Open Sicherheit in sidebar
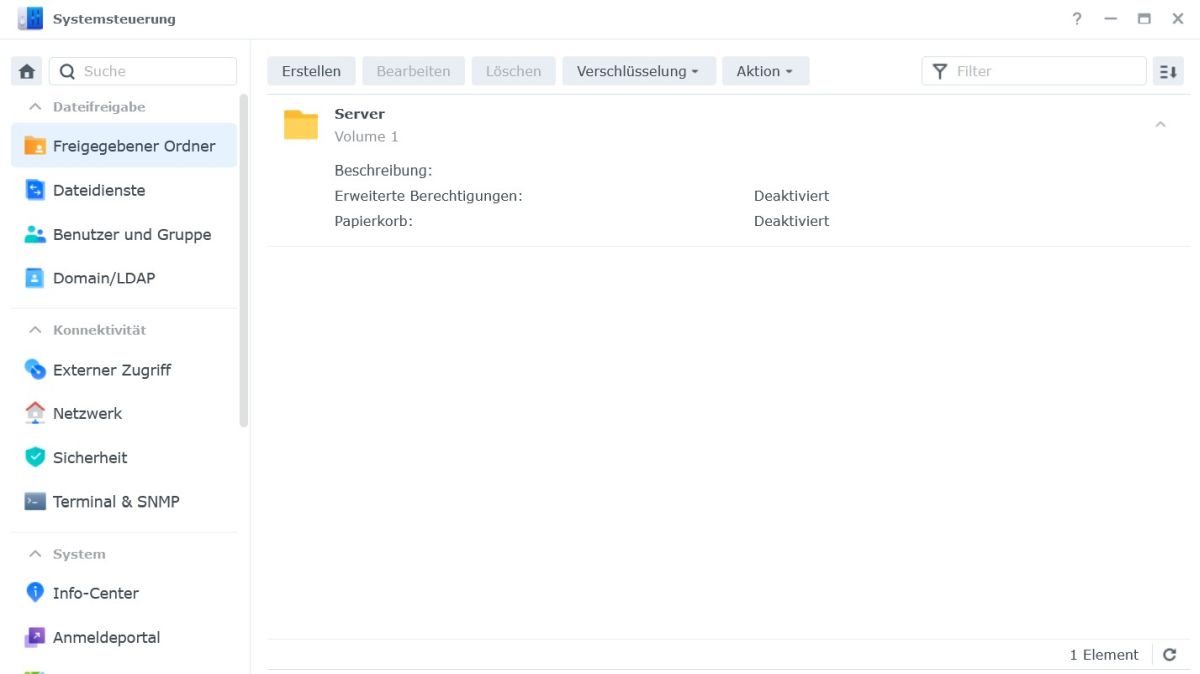1200x674 pixels. point(124,457)
